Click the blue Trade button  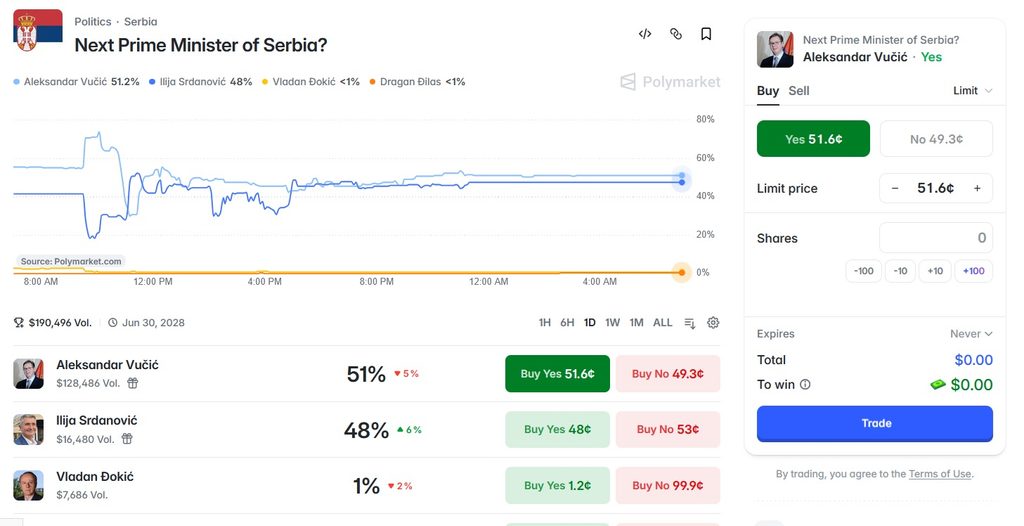[875, 423]
